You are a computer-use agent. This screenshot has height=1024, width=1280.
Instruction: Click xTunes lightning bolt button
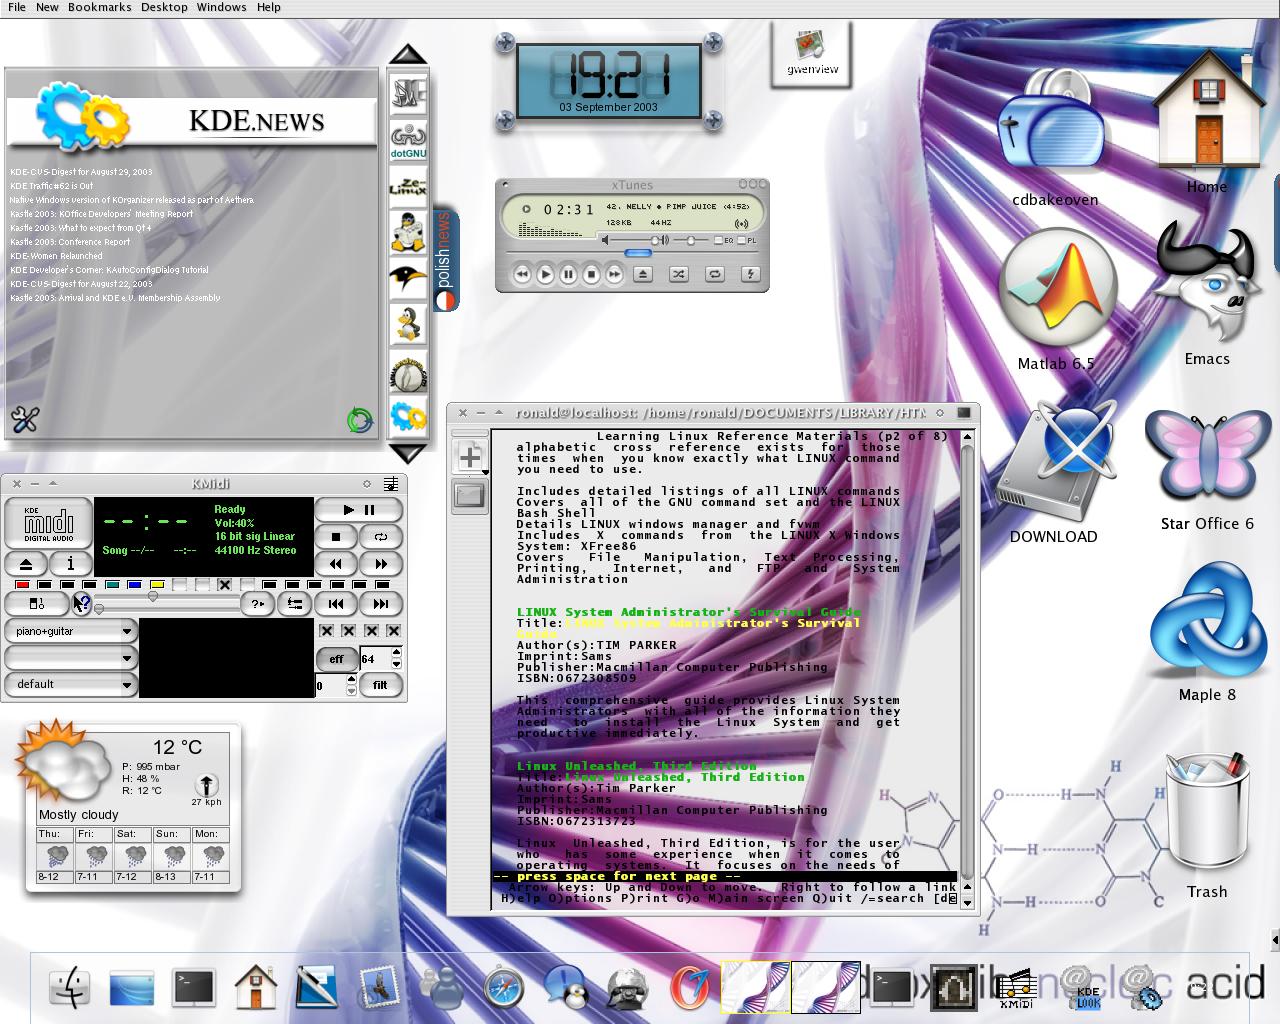tap(750, 273)
